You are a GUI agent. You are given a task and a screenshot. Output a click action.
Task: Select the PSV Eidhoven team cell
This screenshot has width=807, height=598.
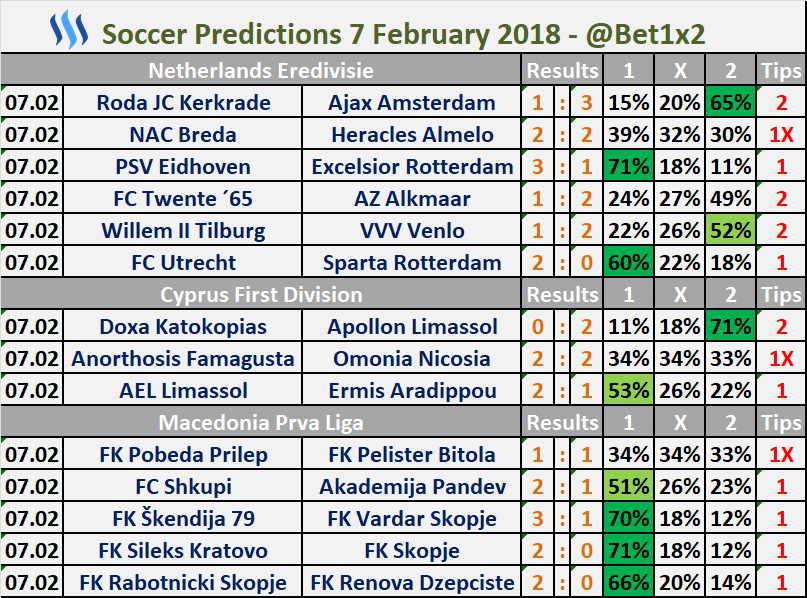[x=184, y=167]
